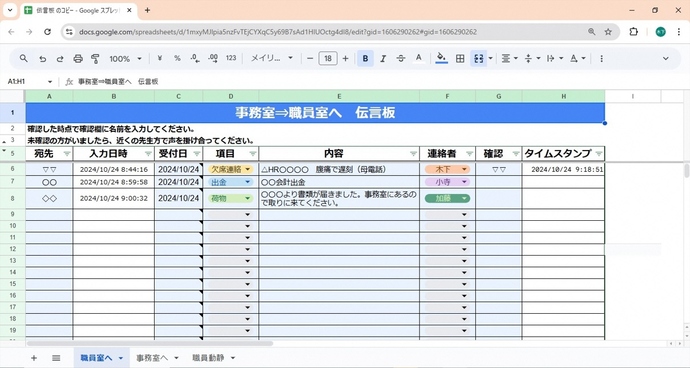Toggle strikethrough formatting
This screenshot has height=368, width=690.
coord(400,58)
